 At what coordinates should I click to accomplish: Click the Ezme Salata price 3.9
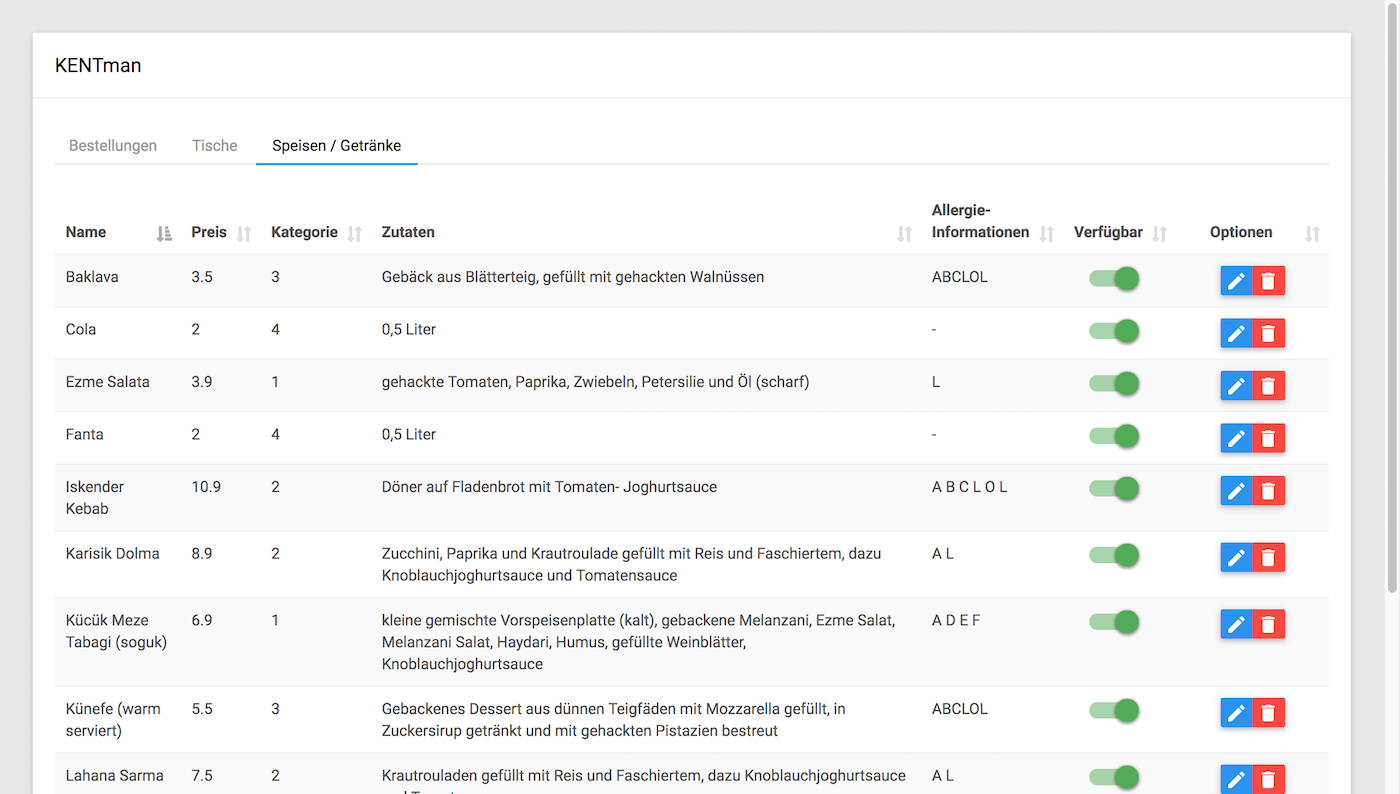pyautogui.click(x=202, y=382)
